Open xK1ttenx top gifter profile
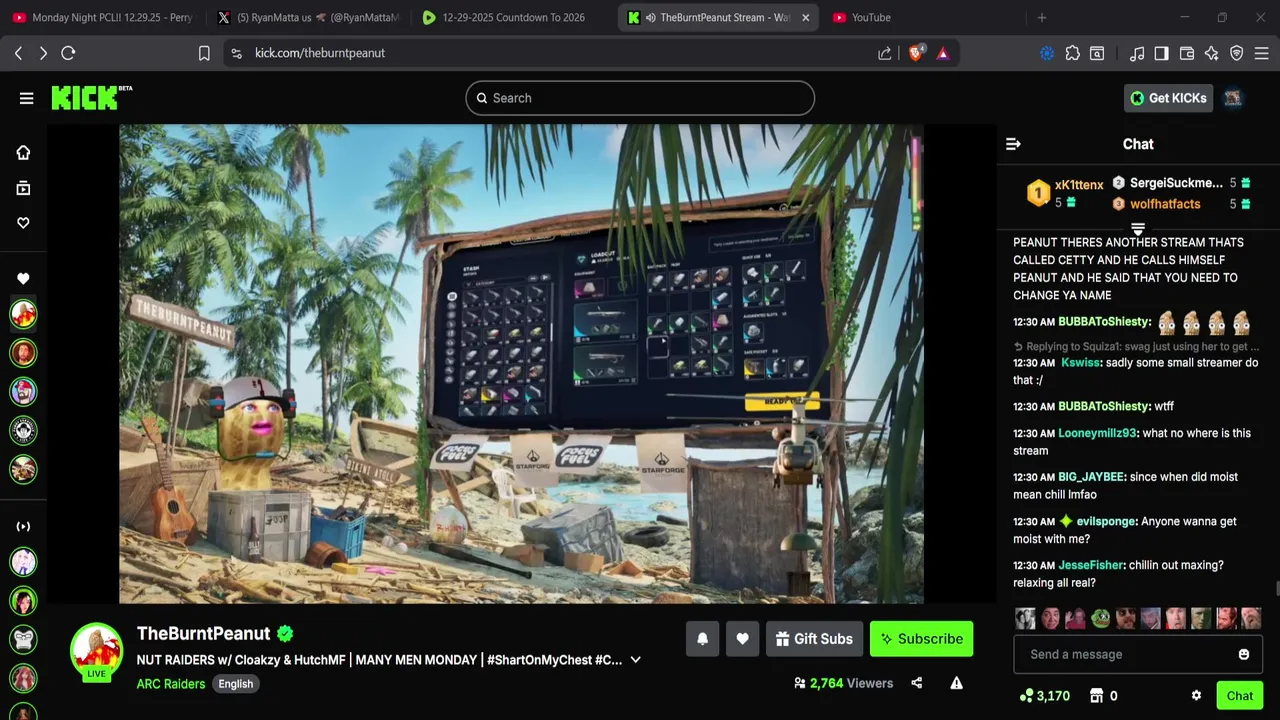The width and height of the screenshot is (1280, 720). [1079, 185]
